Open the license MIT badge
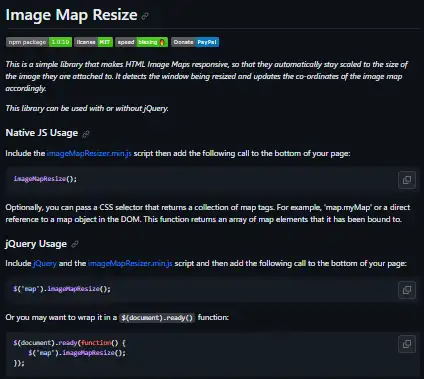This screenshot has width=424, height=379. [94, 42]
